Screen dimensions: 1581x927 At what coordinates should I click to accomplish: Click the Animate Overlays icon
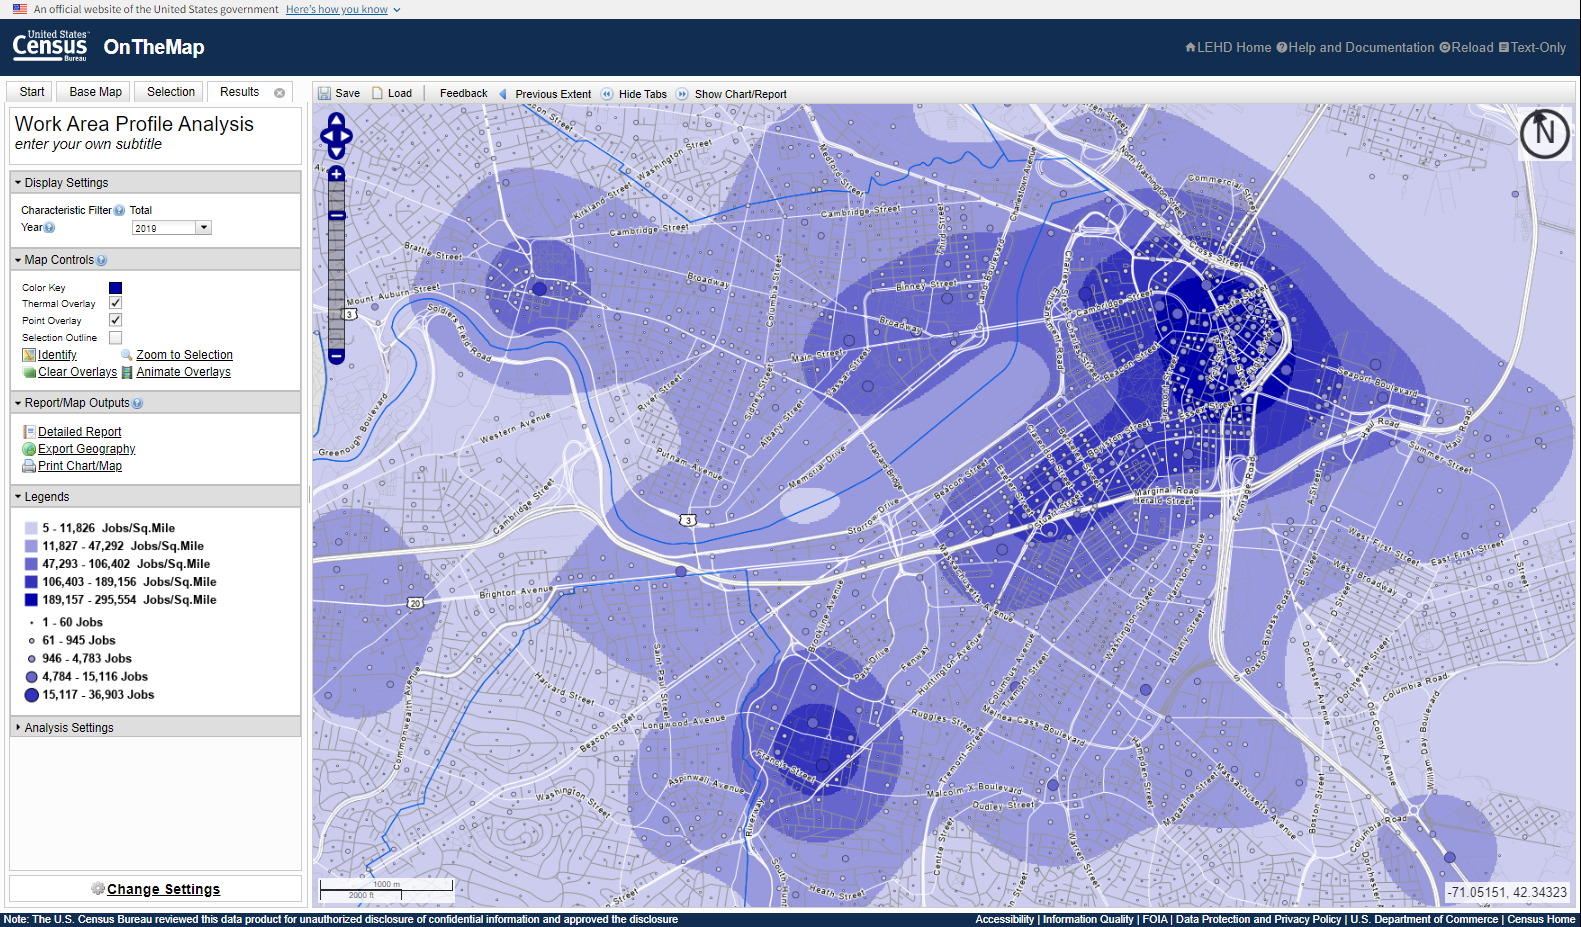point(127,372)
